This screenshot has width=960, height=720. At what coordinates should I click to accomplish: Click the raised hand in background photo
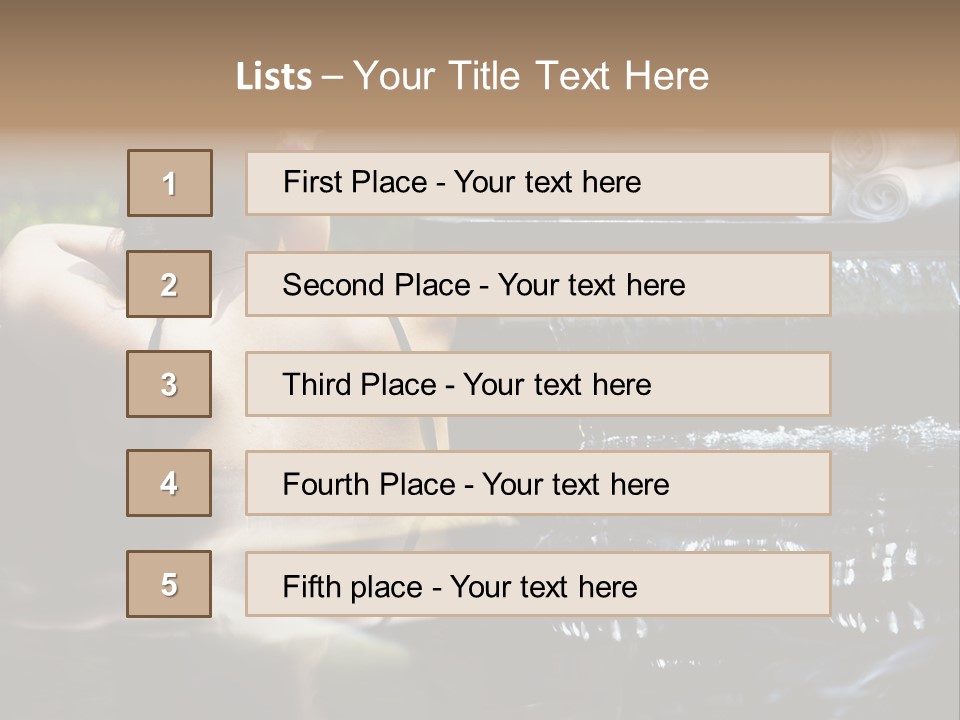tap(72, 262)
